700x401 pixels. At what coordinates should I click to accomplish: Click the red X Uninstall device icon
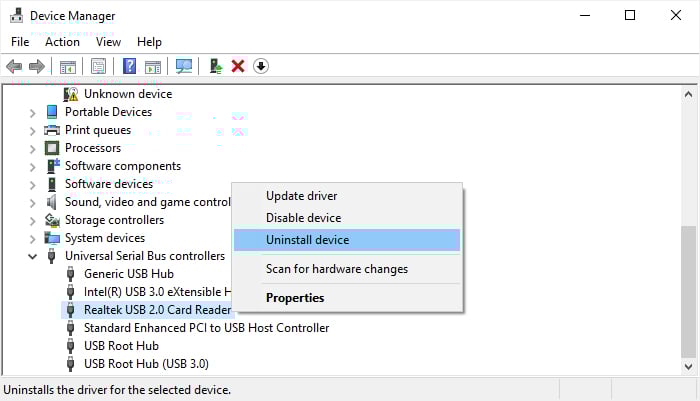pyautogui.click(x=238, y=67)
